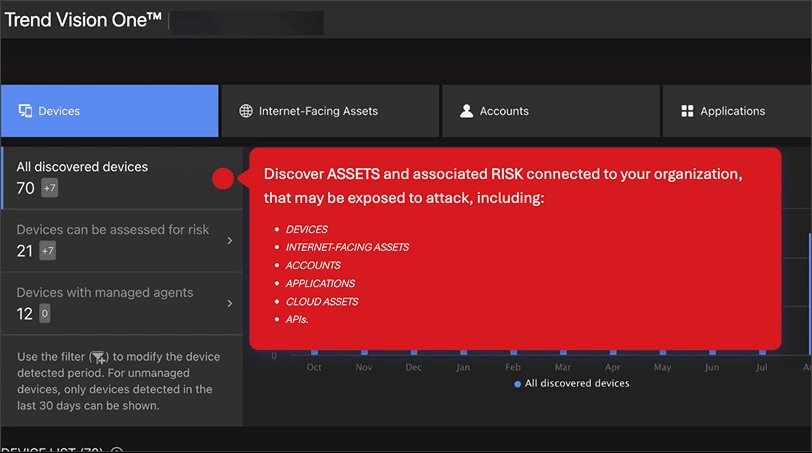This screenshot has width=812, height=453.
Task: Click the filter icon in the hint text
Action: click(x=98, y=357)
